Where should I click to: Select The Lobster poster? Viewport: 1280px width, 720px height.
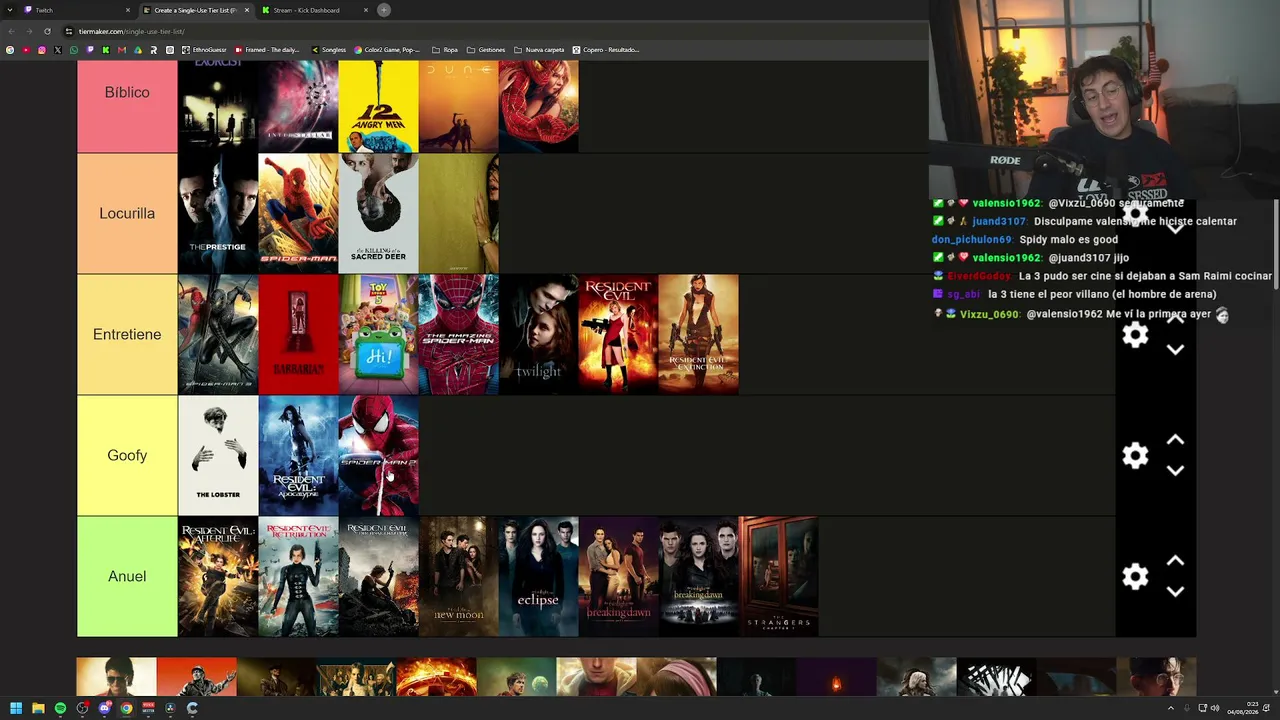tap(218, 455)
